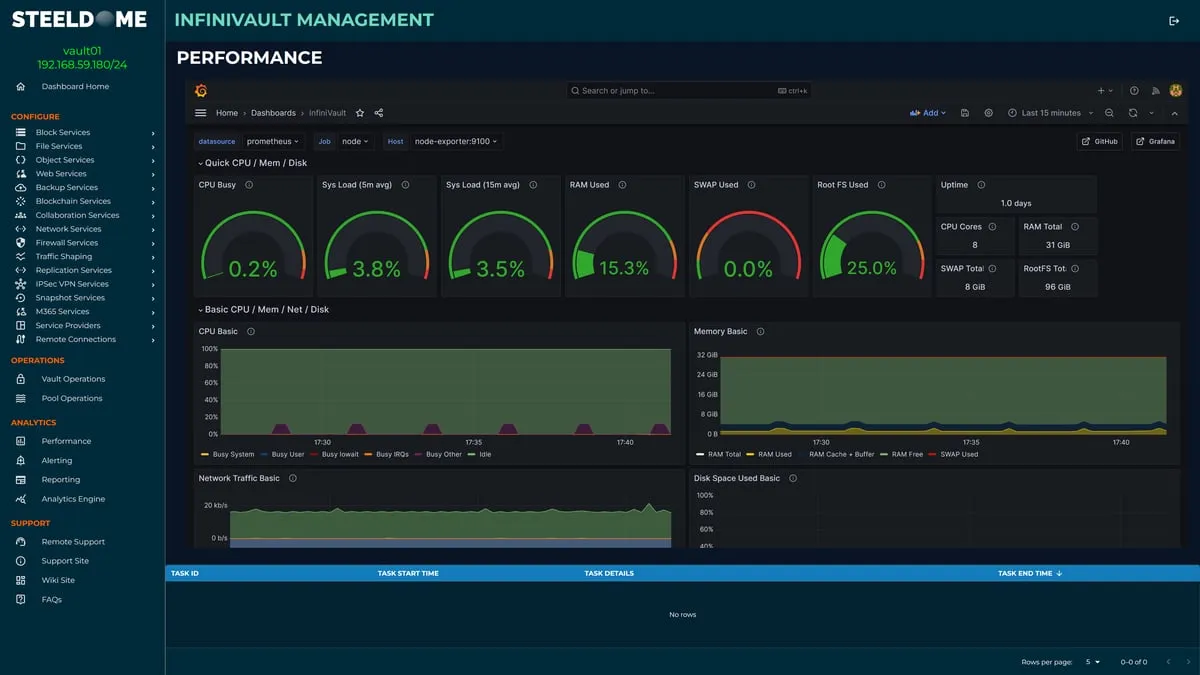Follow the GitHub link

pyautogui.click(x=1099, y=141)
